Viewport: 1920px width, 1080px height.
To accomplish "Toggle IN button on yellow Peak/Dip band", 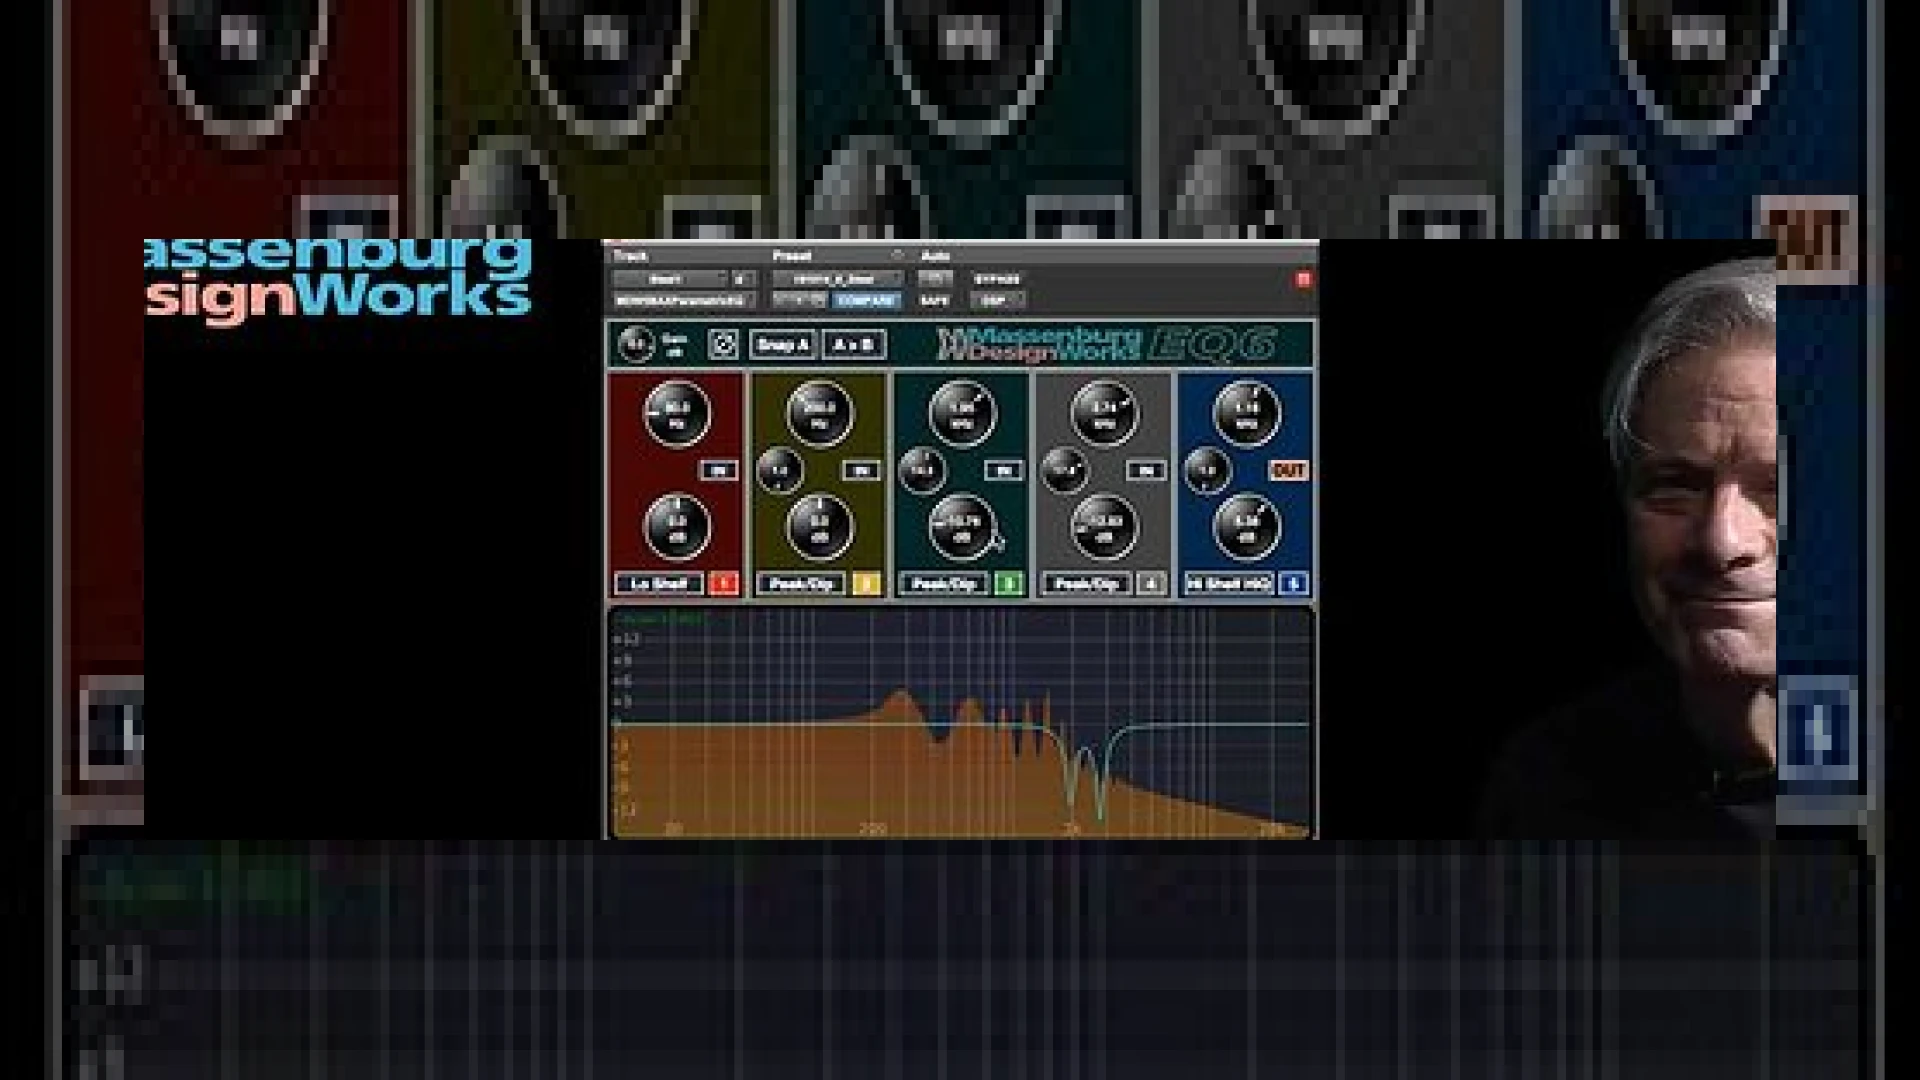I will click(861, 470).
